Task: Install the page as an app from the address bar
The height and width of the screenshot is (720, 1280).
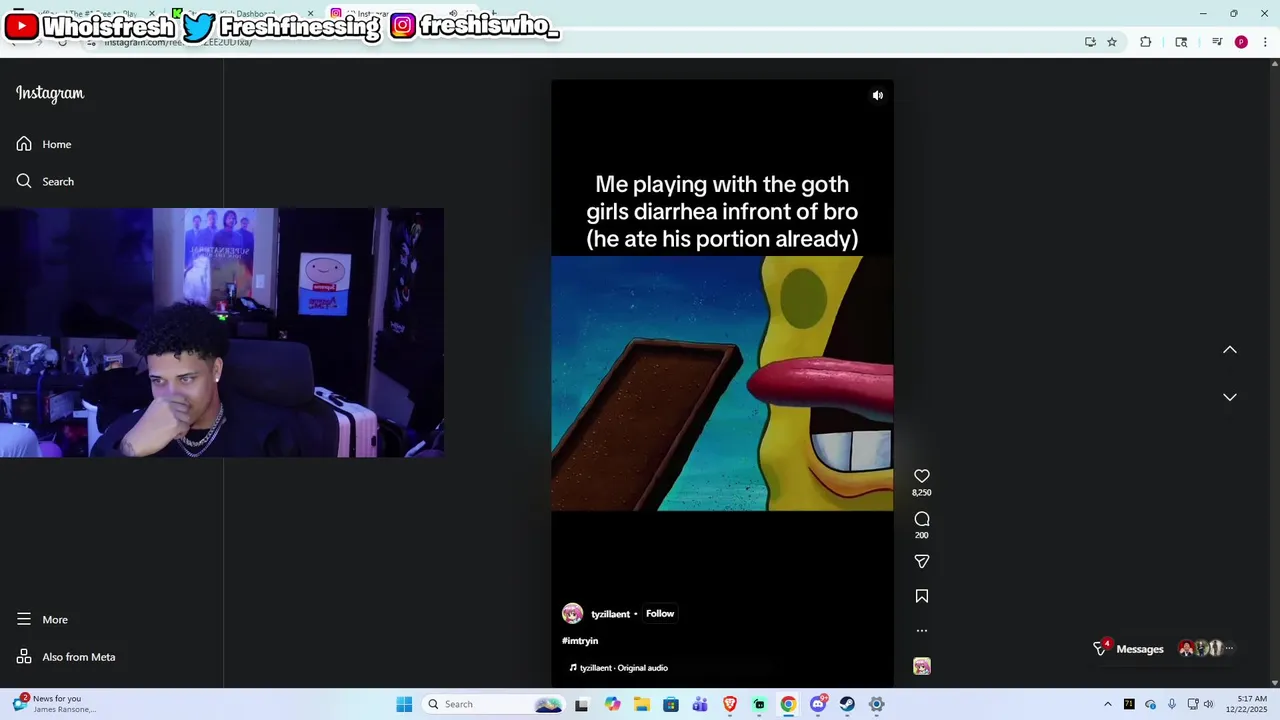Action: point(1090,42)
